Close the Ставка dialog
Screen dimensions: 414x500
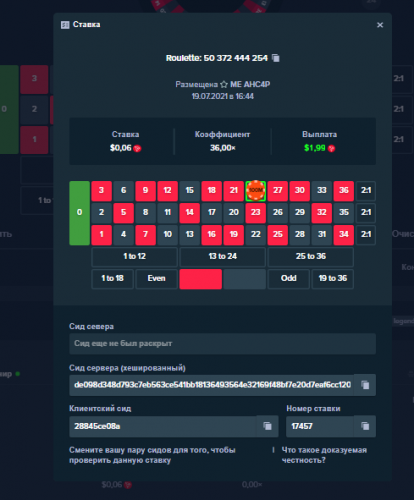click(x=380, y=25)
